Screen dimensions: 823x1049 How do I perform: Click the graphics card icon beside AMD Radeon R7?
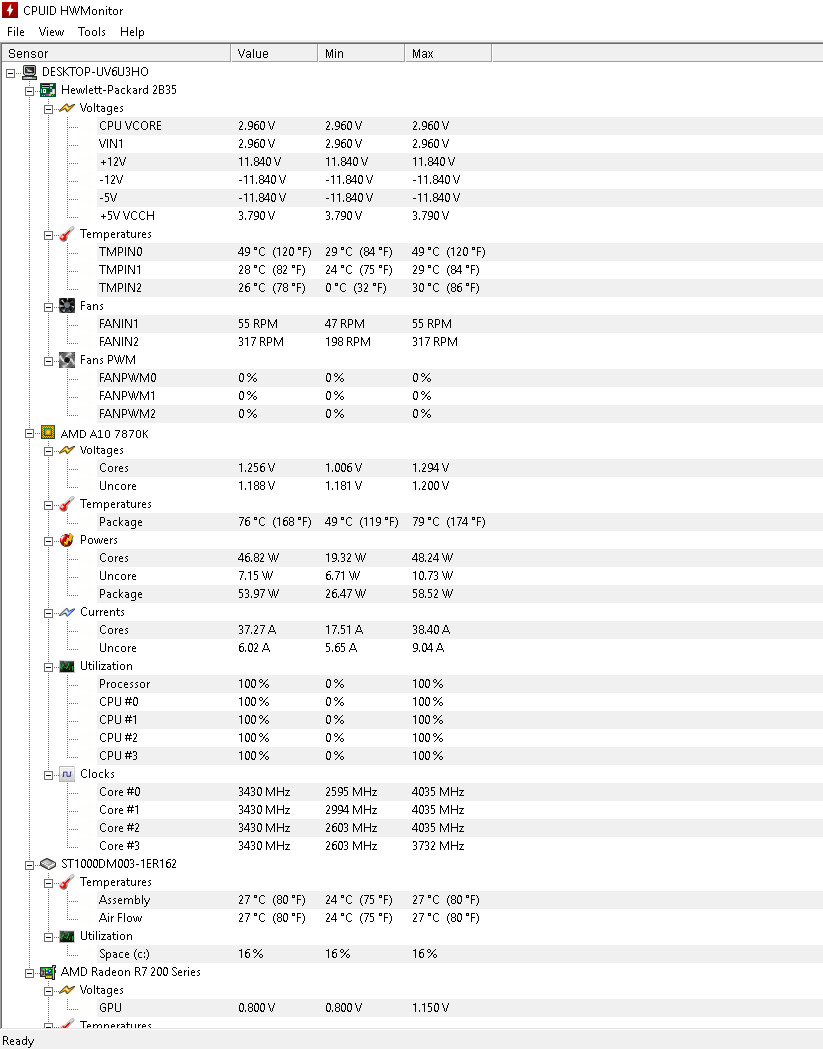click(x=48, y=972)
